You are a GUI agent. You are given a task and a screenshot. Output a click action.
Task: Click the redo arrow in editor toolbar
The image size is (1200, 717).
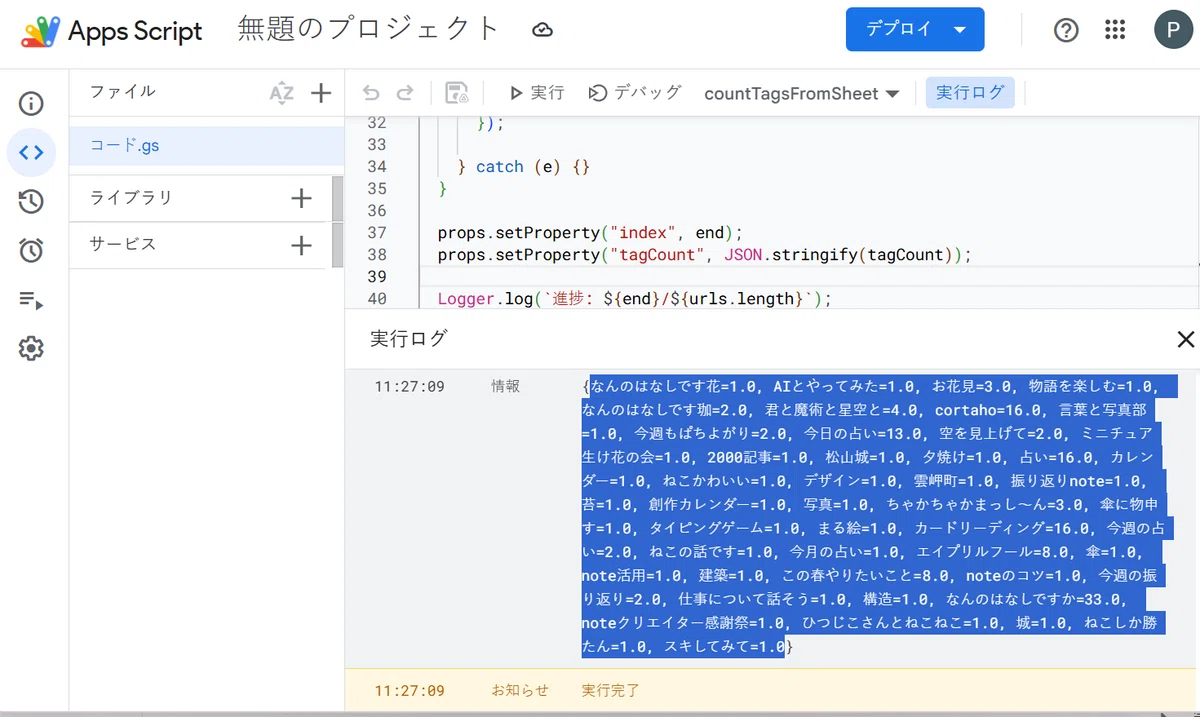point(405,93)
